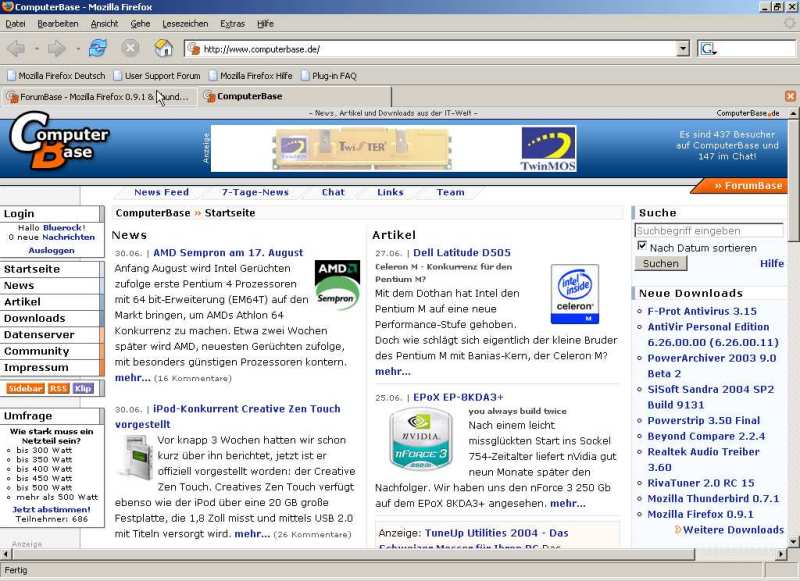Open the Forward button history dropdown arrow
This screenshot has height=581, width=800.
(78, 49)
